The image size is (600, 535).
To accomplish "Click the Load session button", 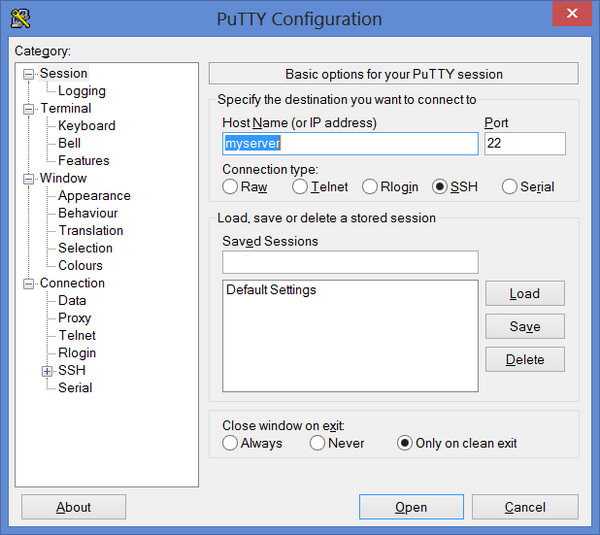I will point(524,294).
